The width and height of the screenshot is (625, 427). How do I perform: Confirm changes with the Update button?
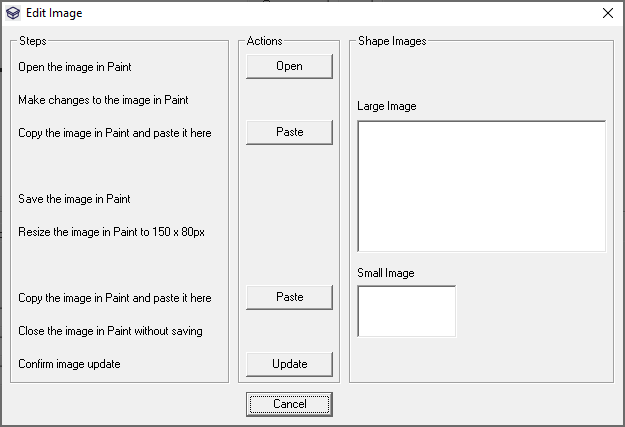[289, 363]
